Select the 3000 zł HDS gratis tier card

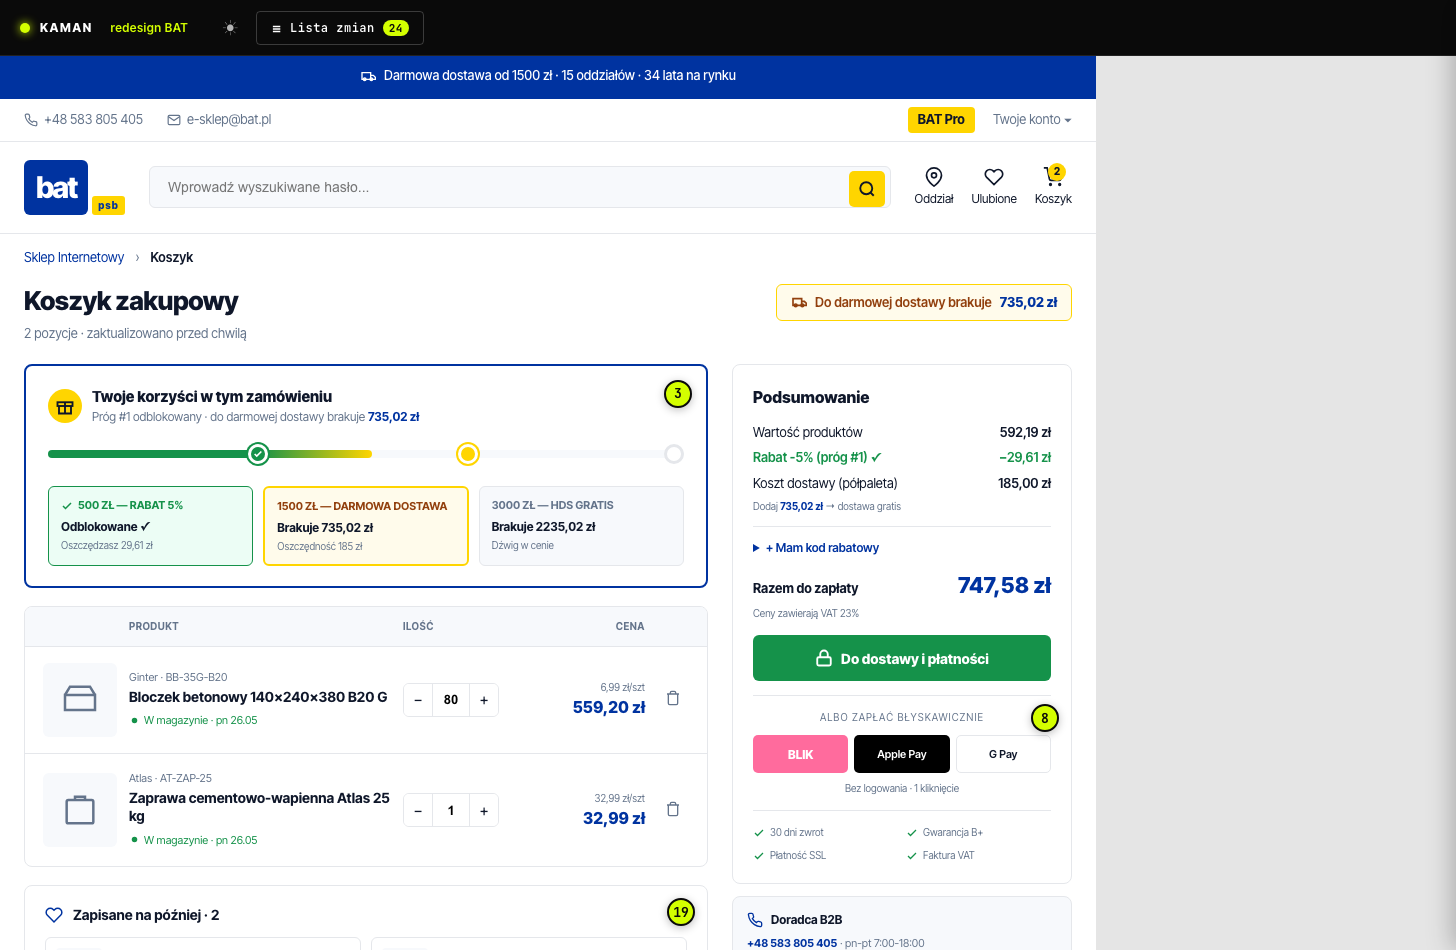(581, 526)
